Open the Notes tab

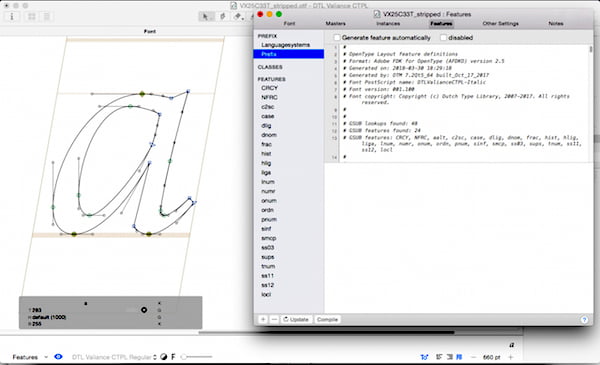pos(556,24)
